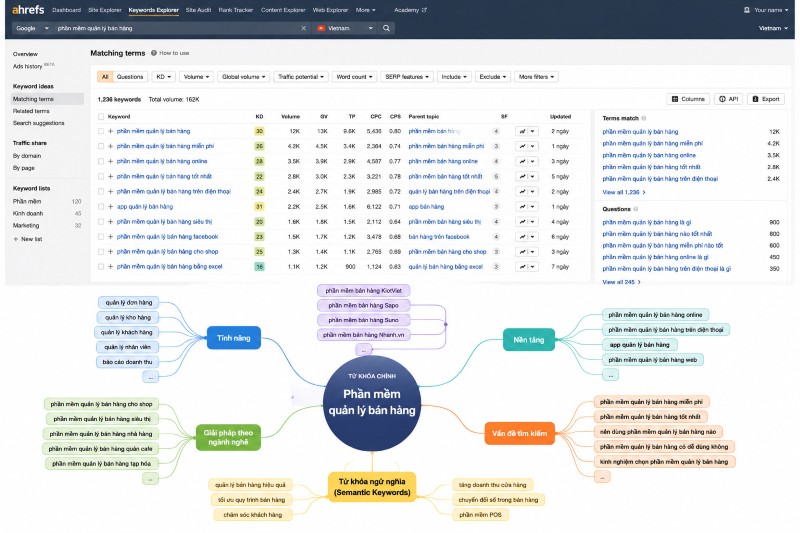Switch to the Questions tab
This screenshot has height=533, width=800.
click(130, 77)
